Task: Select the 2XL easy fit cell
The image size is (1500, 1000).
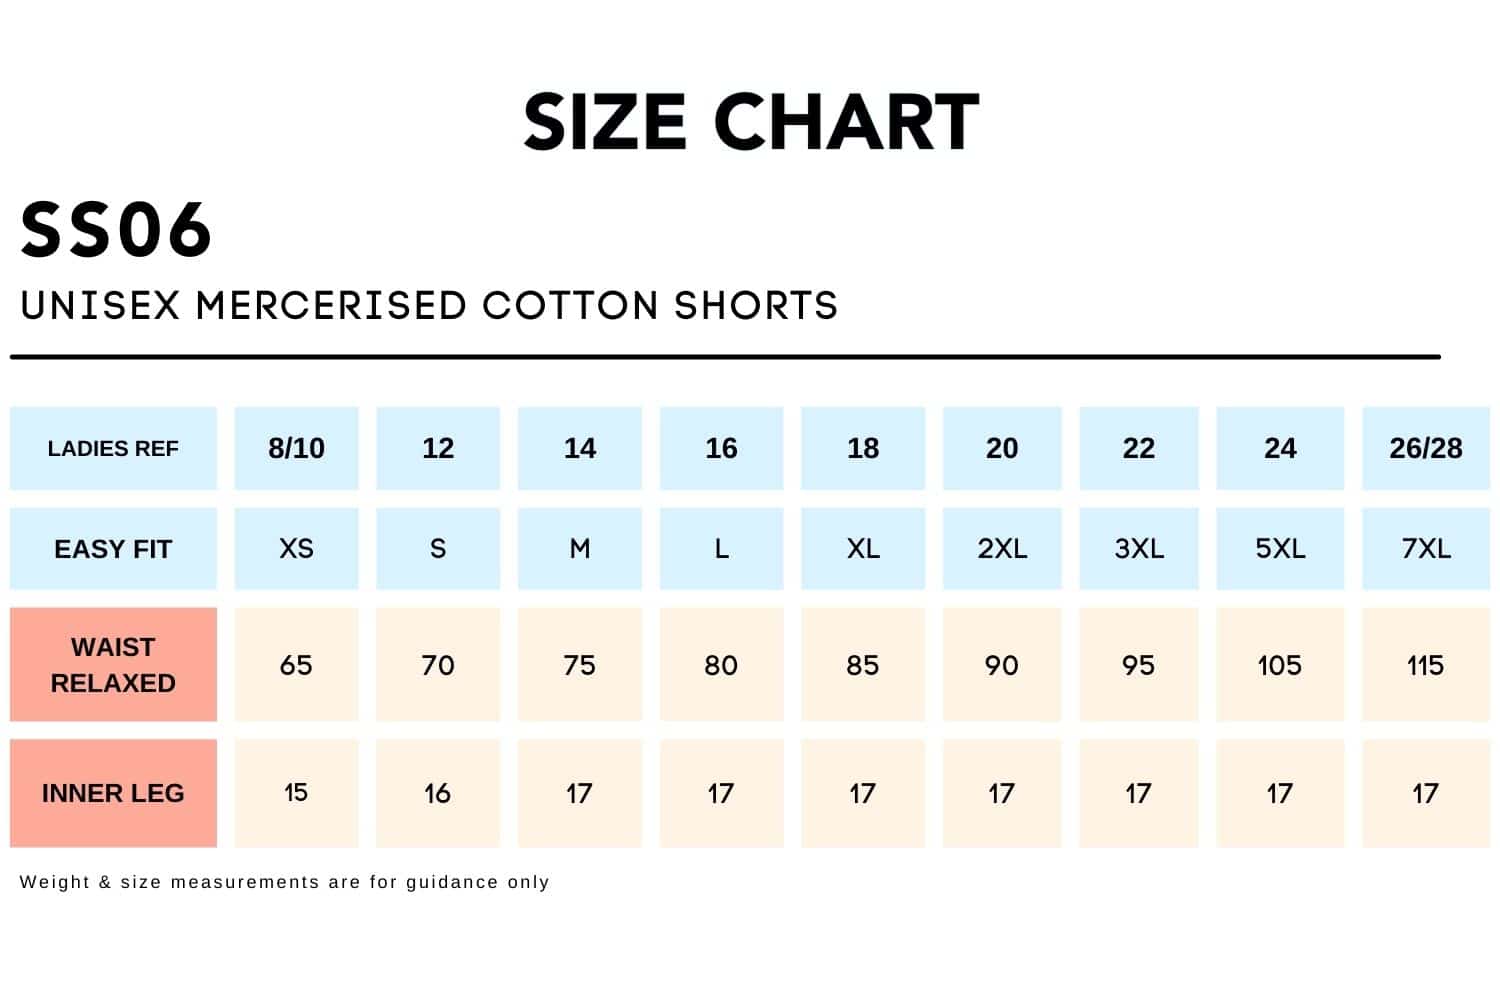Action: (x=1001, y=549)
